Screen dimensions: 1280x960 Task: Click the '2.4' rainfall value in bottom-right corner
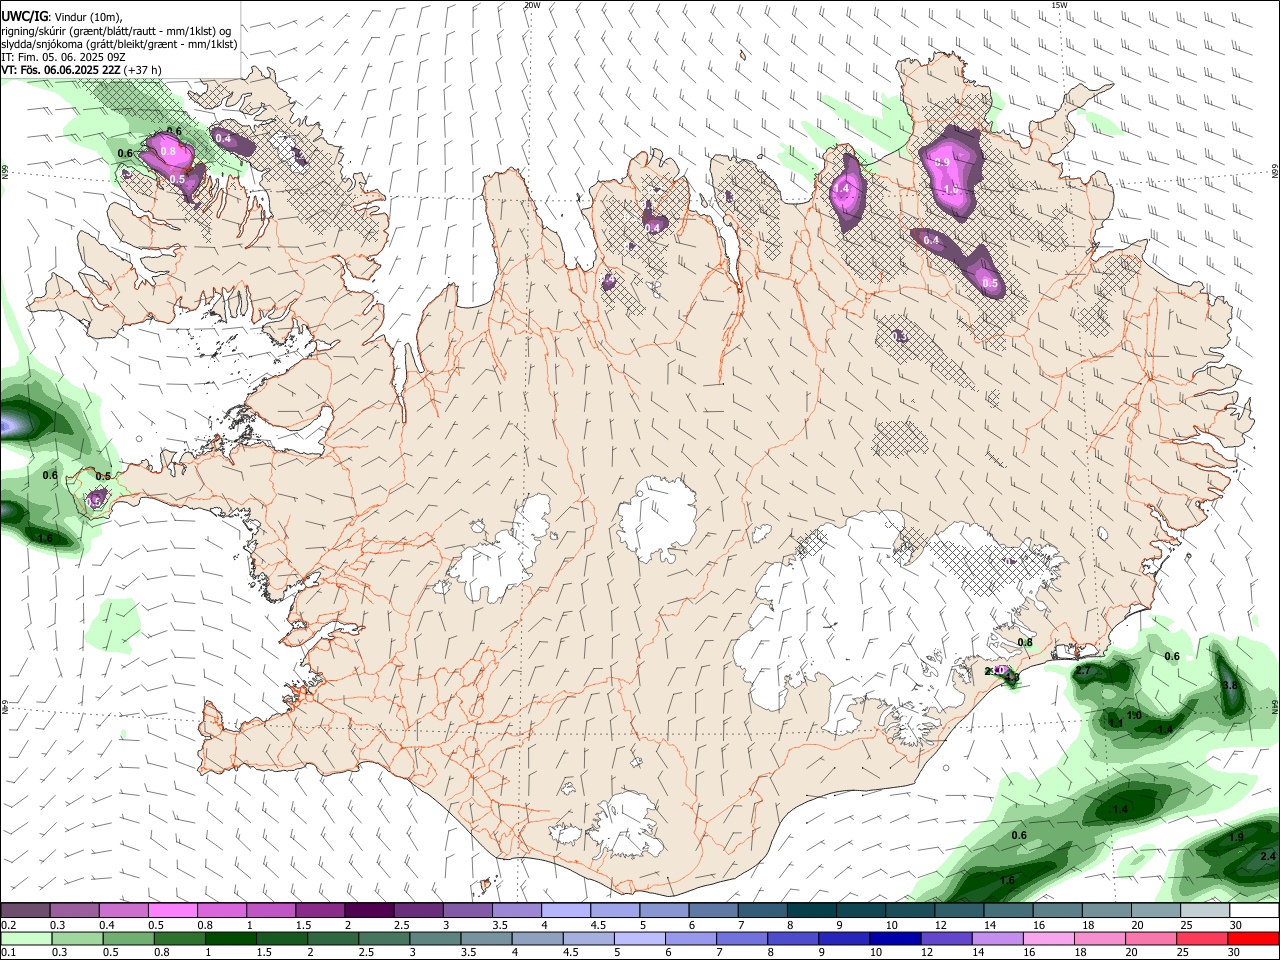pos(1268,856)
